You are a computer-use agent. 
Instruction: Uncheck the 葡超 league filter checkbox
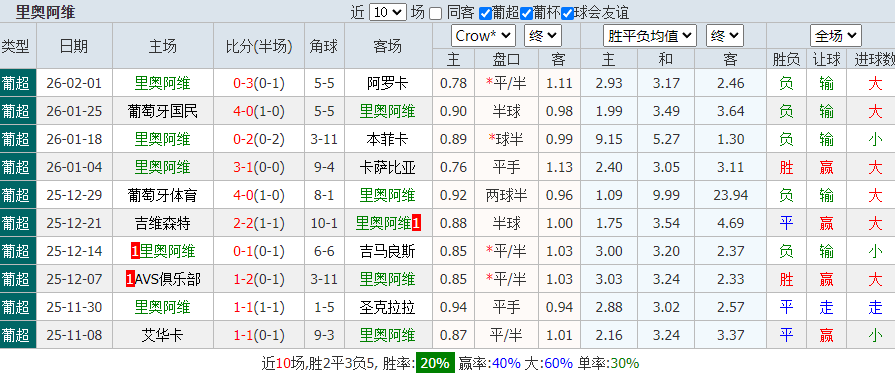485,13
